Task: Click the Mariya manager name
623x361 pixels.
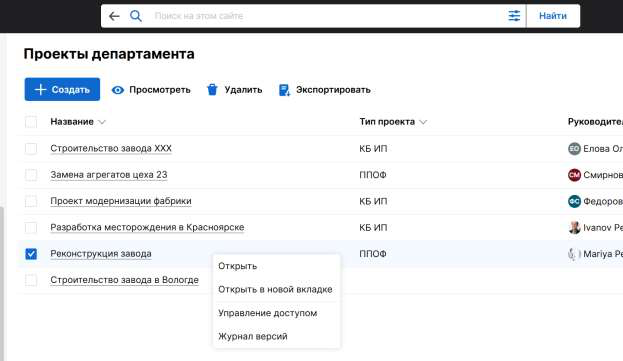Action: (603, 254)
